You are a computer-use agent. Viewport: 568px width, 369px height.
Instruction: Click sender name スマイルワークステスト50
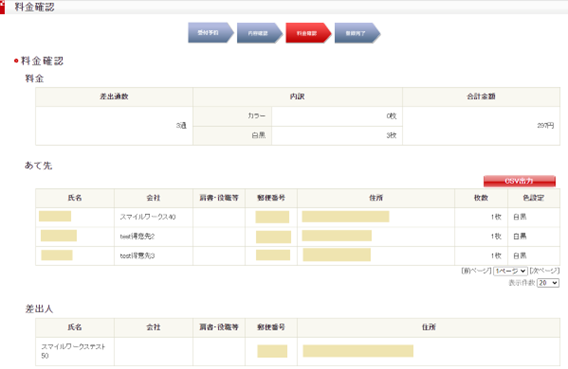click(x=73, y=351)
